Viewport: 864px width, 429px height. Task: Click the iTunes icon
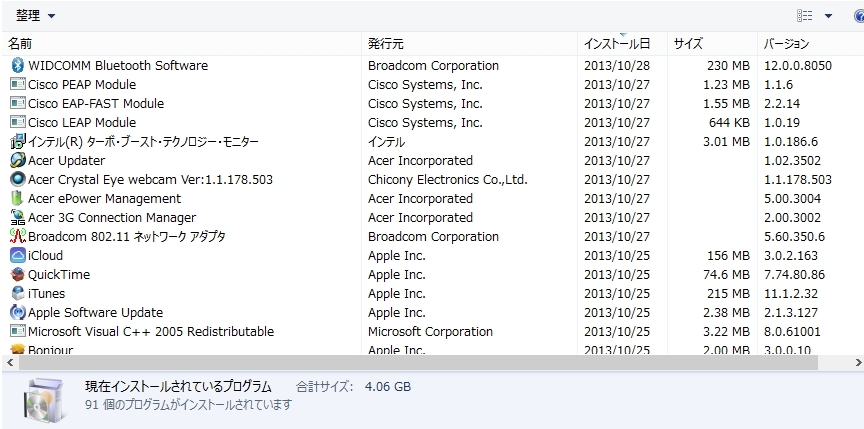[x=18, y=294]
